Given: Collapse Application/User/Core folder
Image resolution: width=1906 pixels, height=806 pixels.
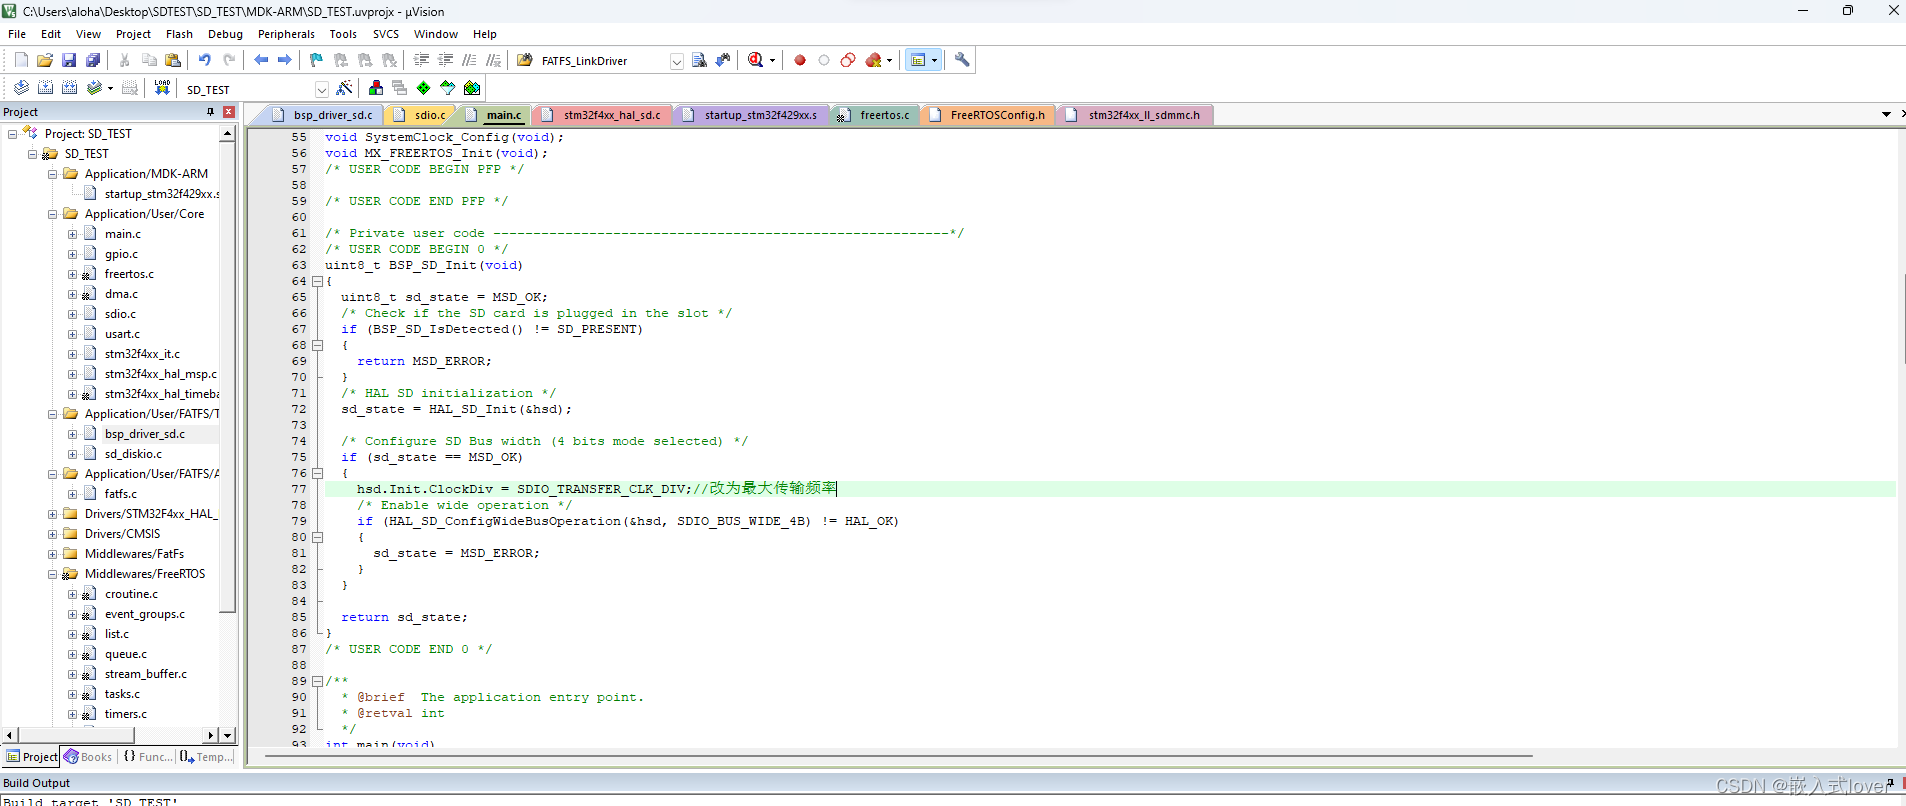Looking at the screenshot, I should coord(52,214).
